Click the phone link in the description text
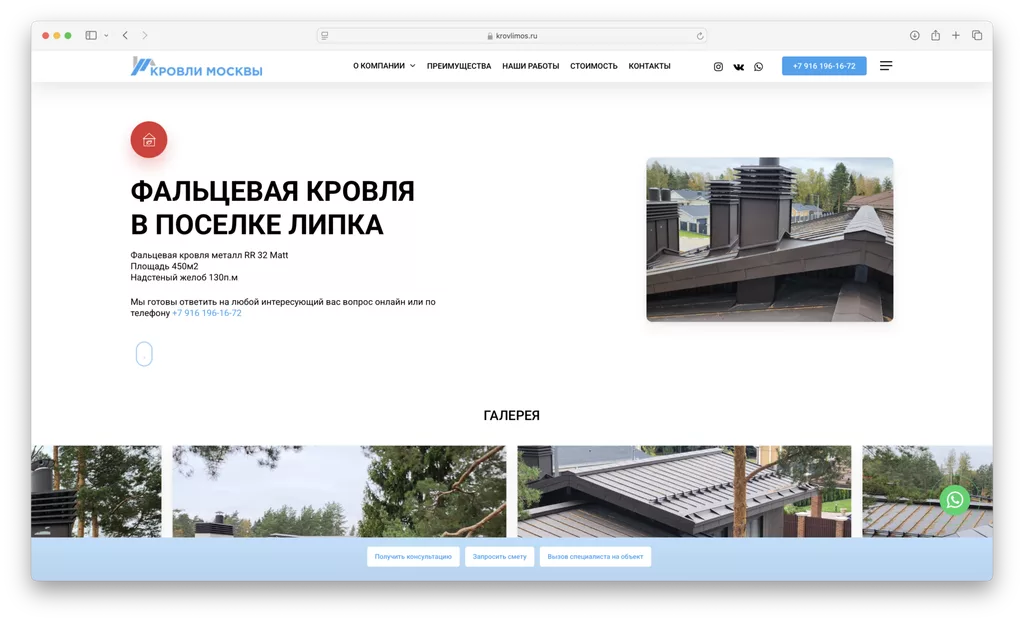The height and width of the screenshot is (622, 1024). pyautogui.click(x=206, y=313)
